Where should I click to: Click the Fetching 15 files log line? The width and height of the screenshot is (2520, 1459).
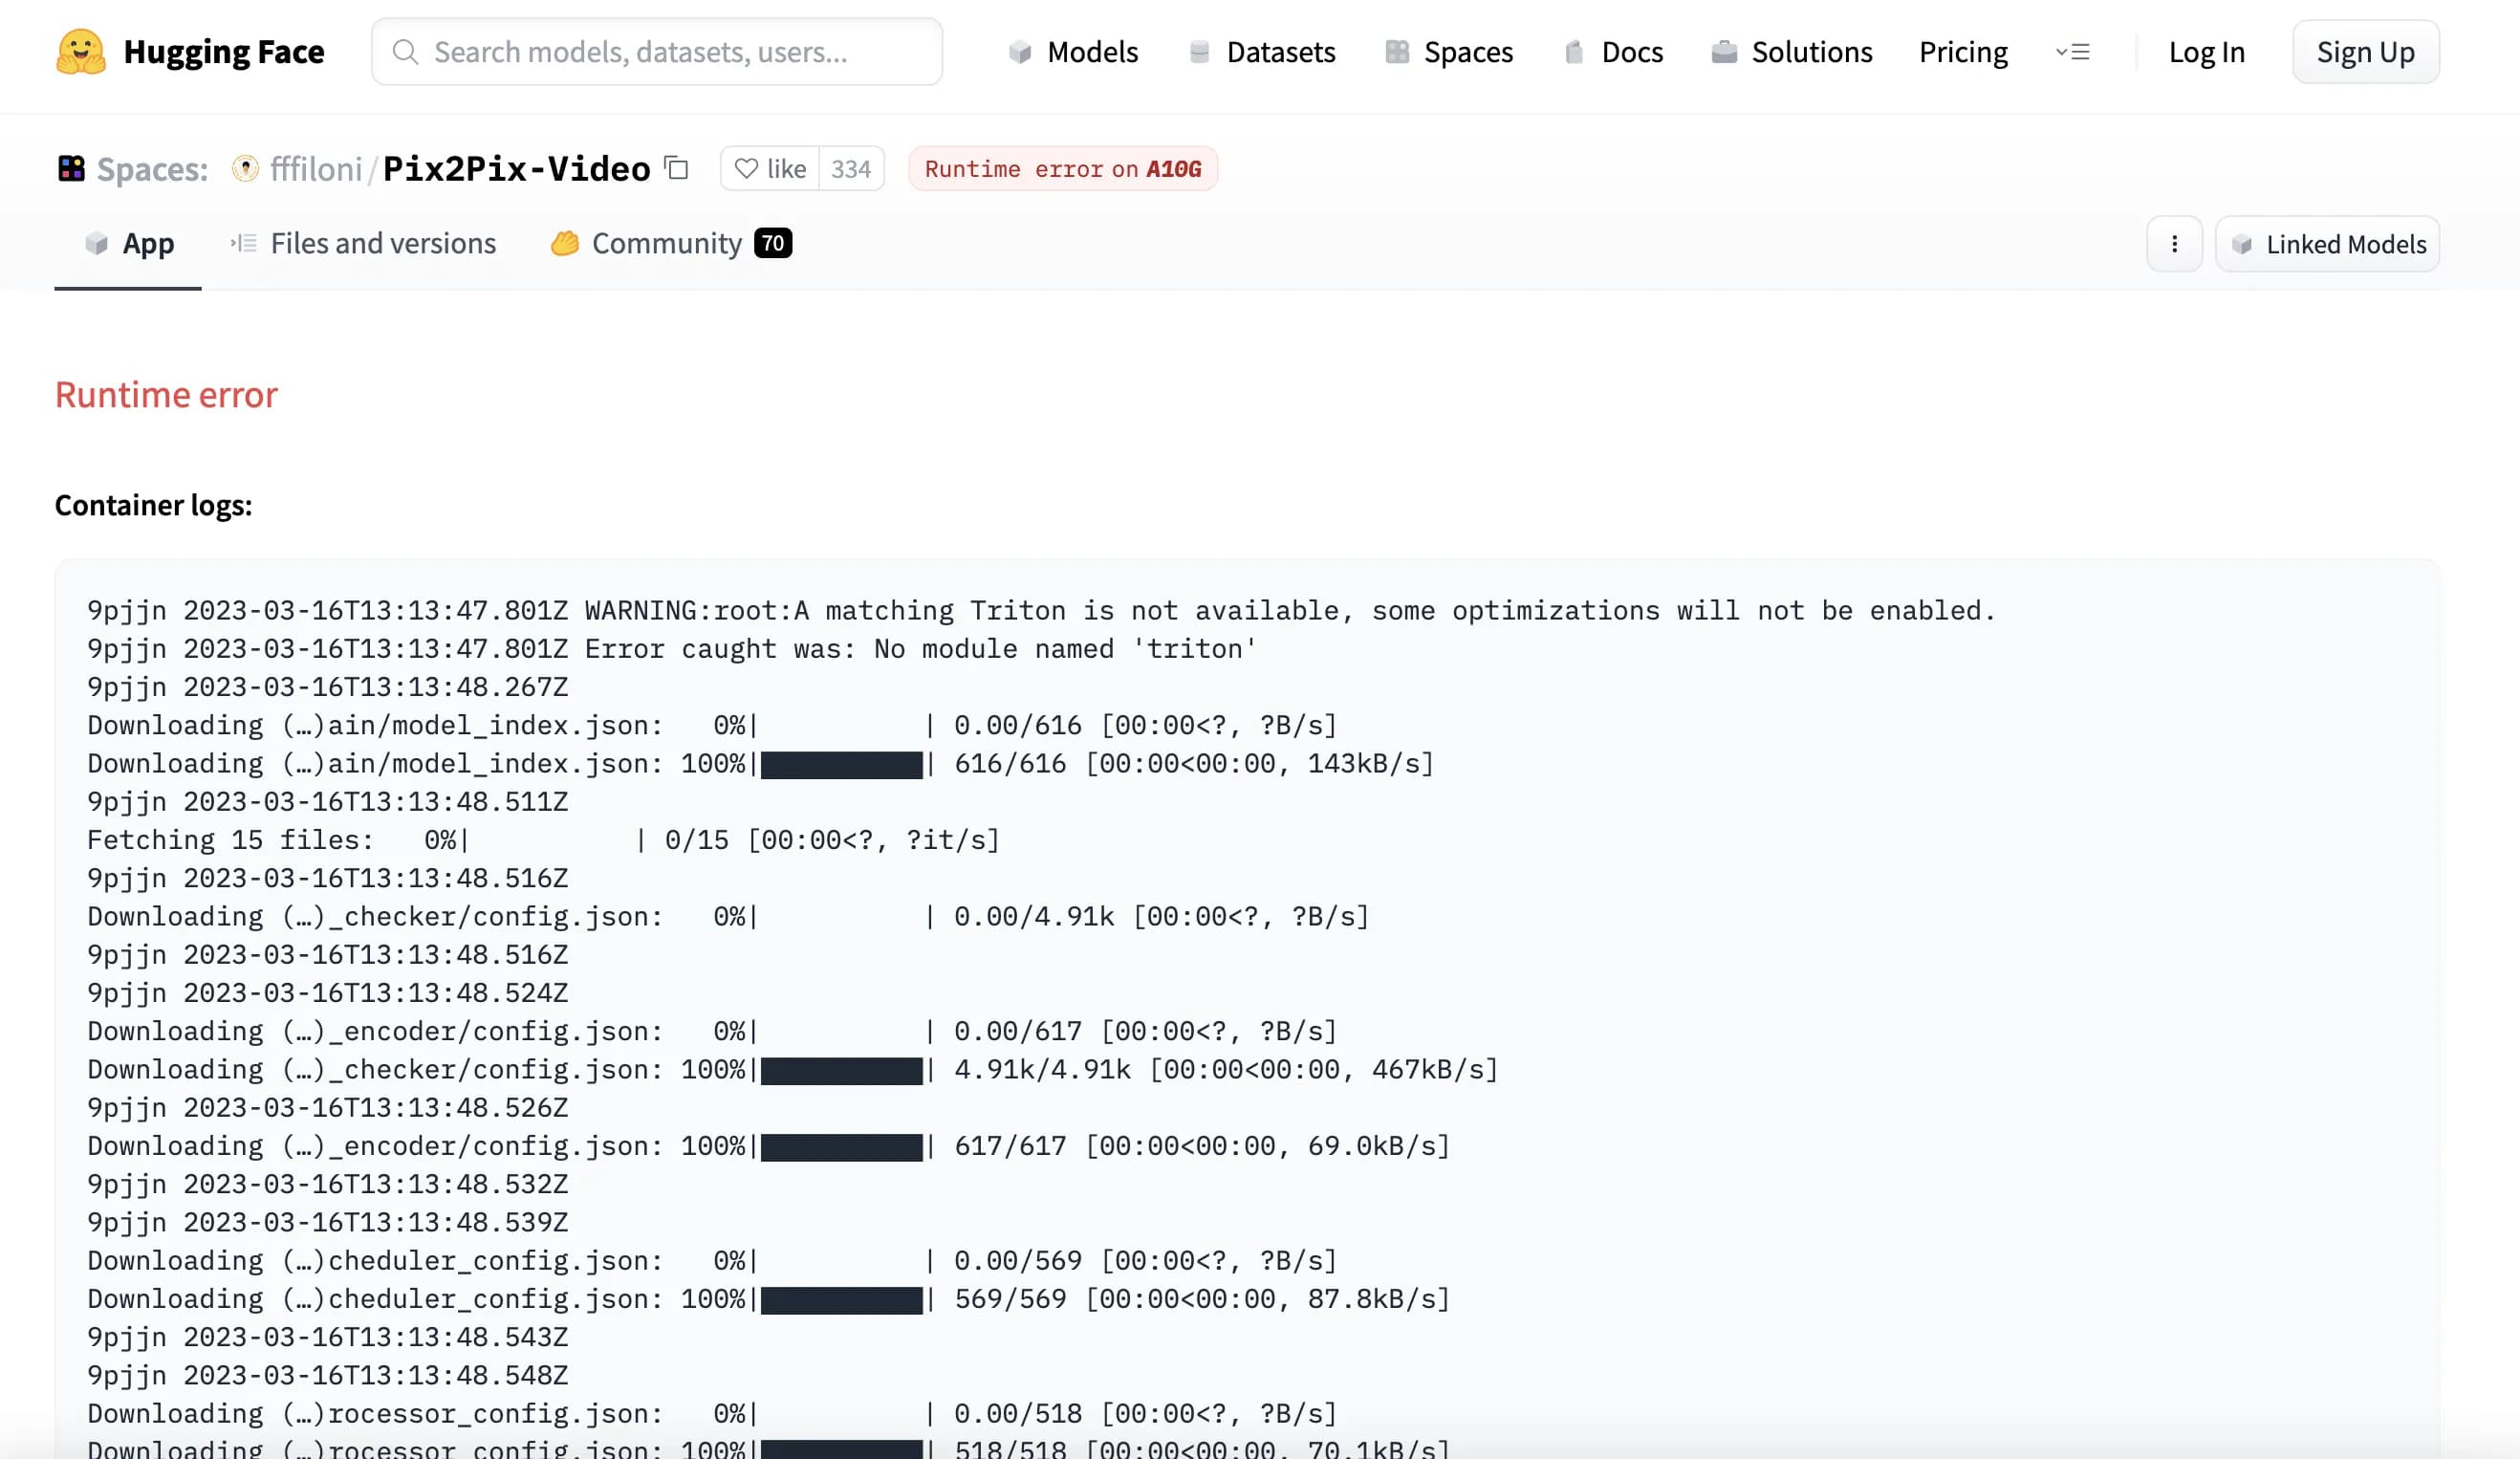coord(543,839)
